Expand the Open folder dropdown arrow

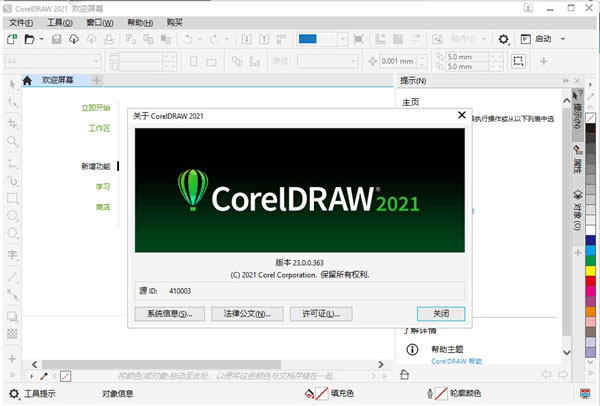pos(41,39)
